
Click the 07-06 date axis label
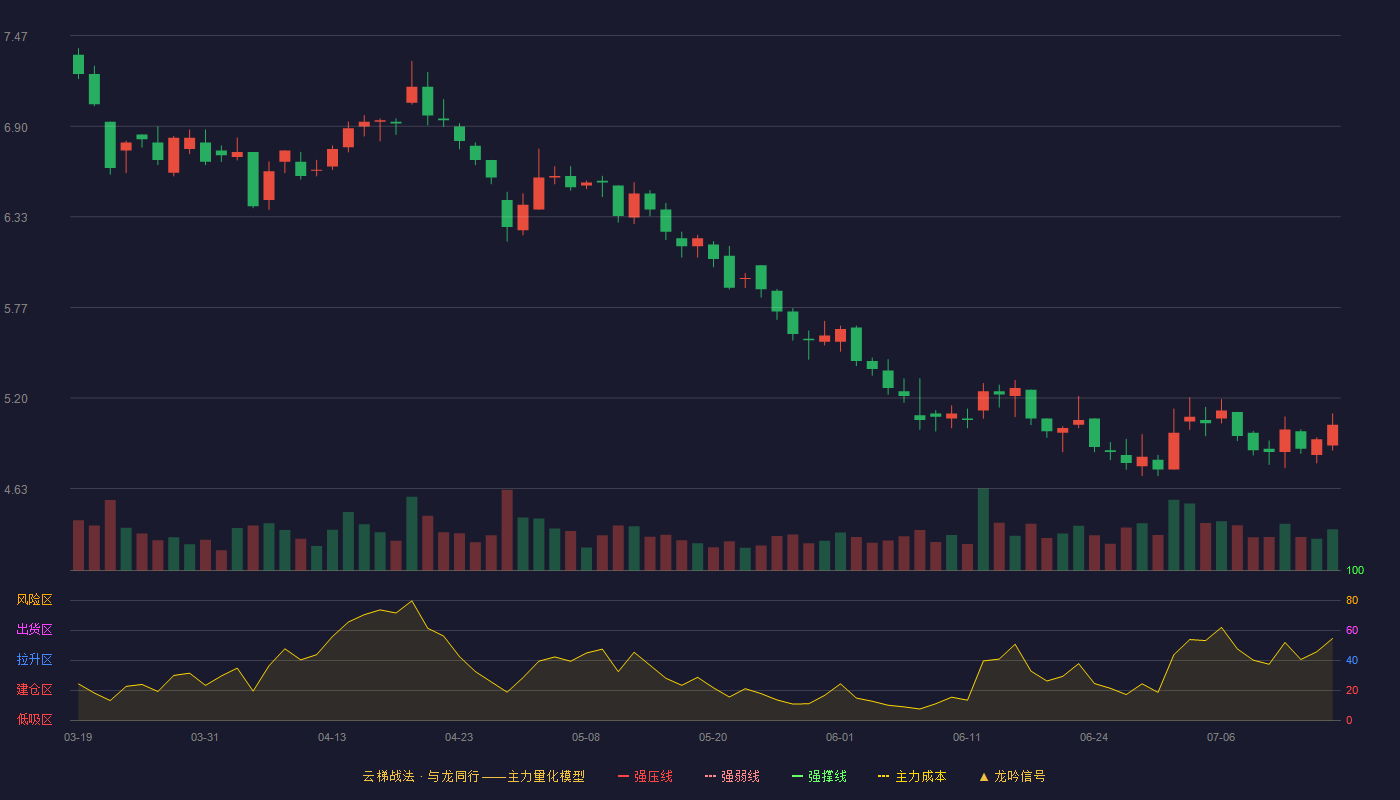coord(1221,737)
